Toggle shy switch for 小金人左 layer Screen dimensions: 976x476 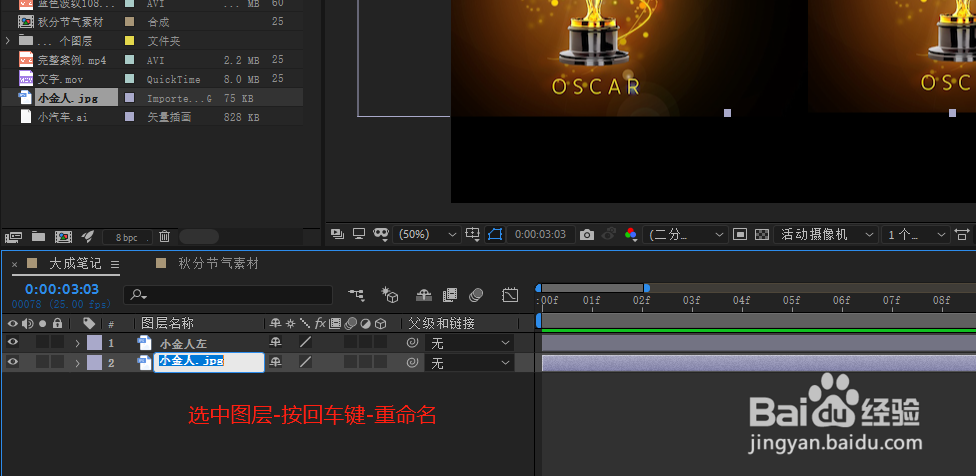click(274, 342)
